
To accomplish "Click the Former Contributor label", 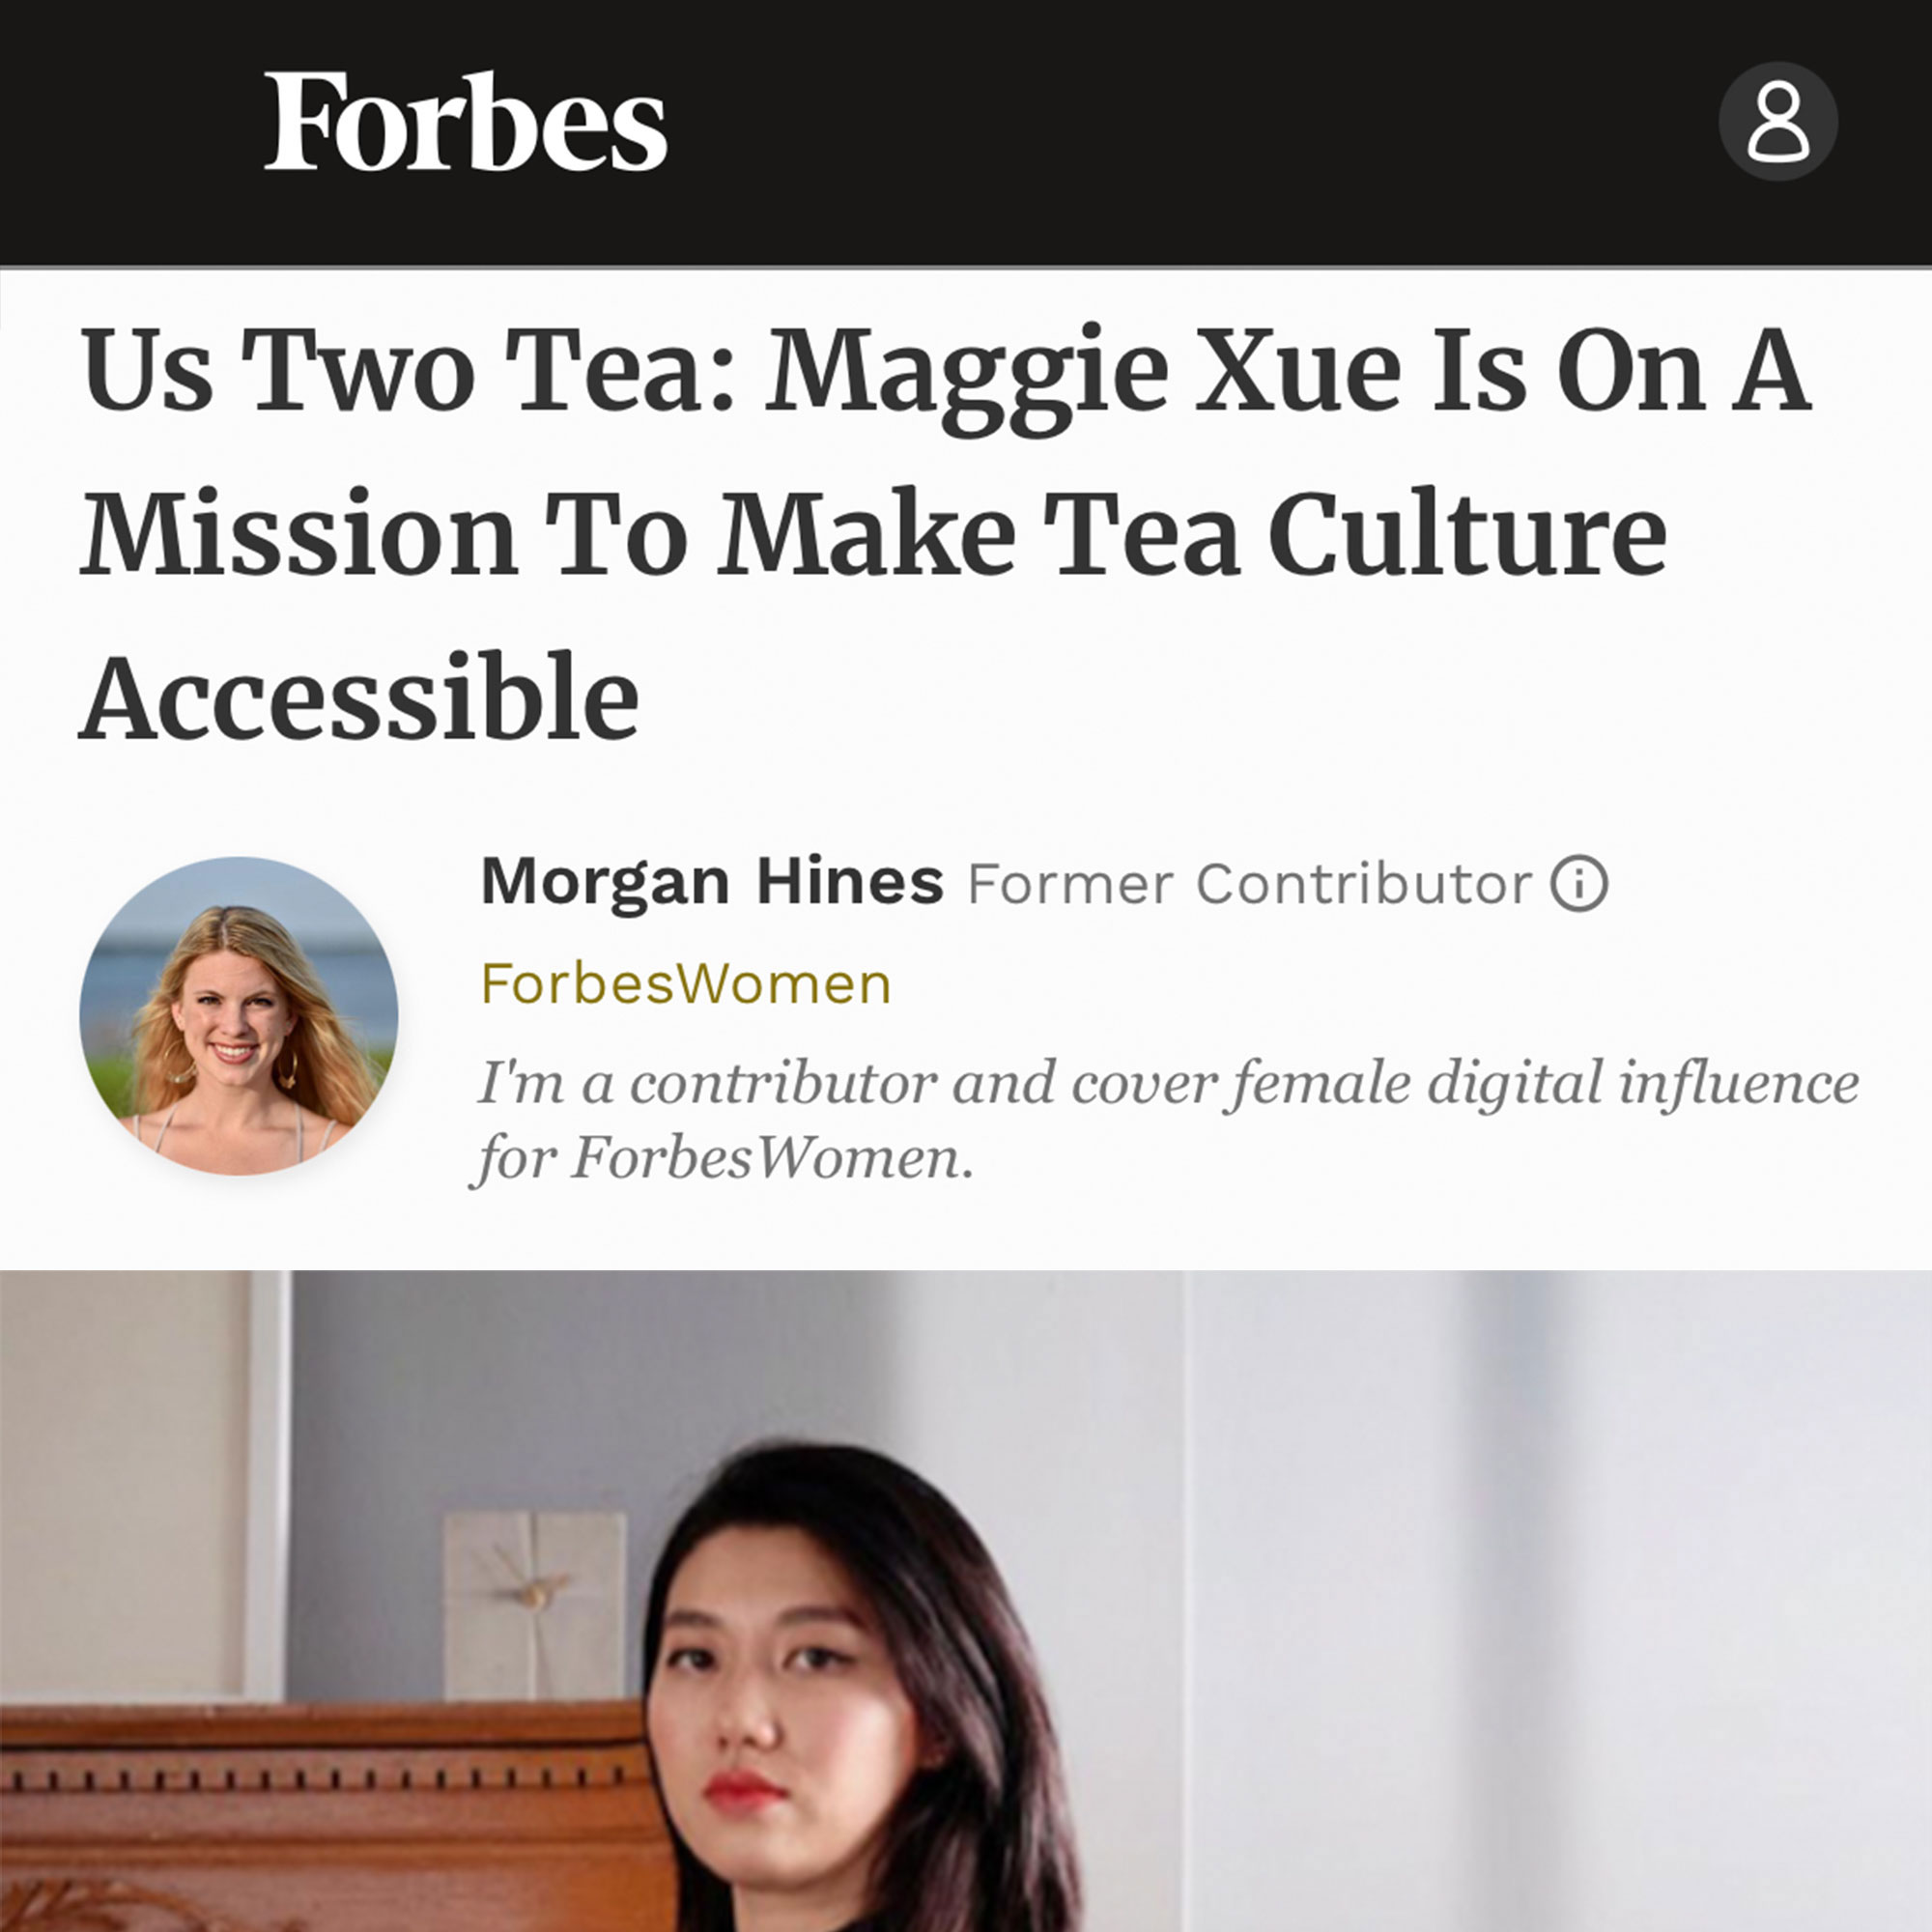I will tap(1249, 883).
